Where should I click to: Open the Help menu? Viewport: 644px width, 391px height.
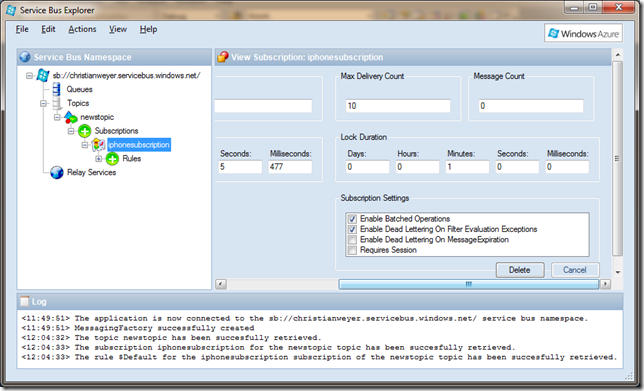(148, 29)
